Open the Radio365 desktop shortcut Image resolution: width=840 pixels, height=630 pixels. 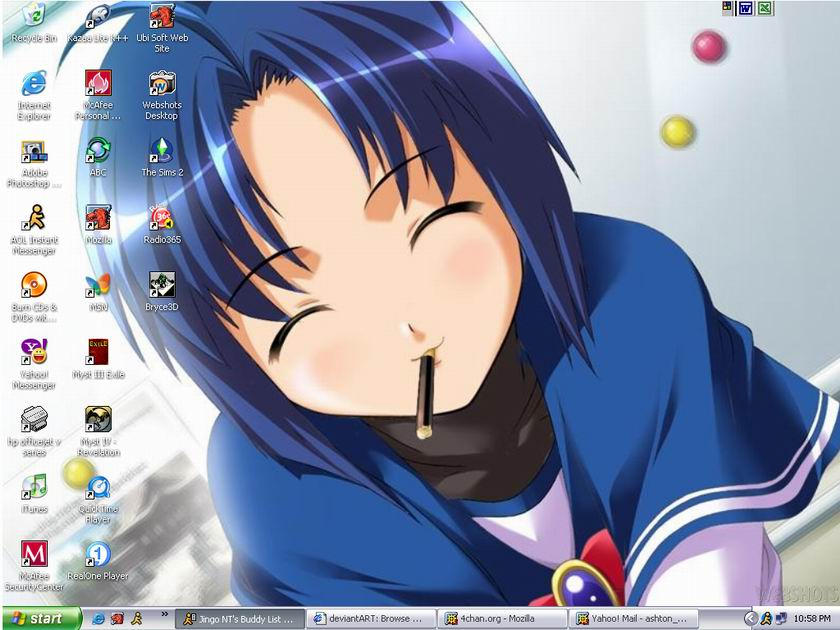coord(162,224)
